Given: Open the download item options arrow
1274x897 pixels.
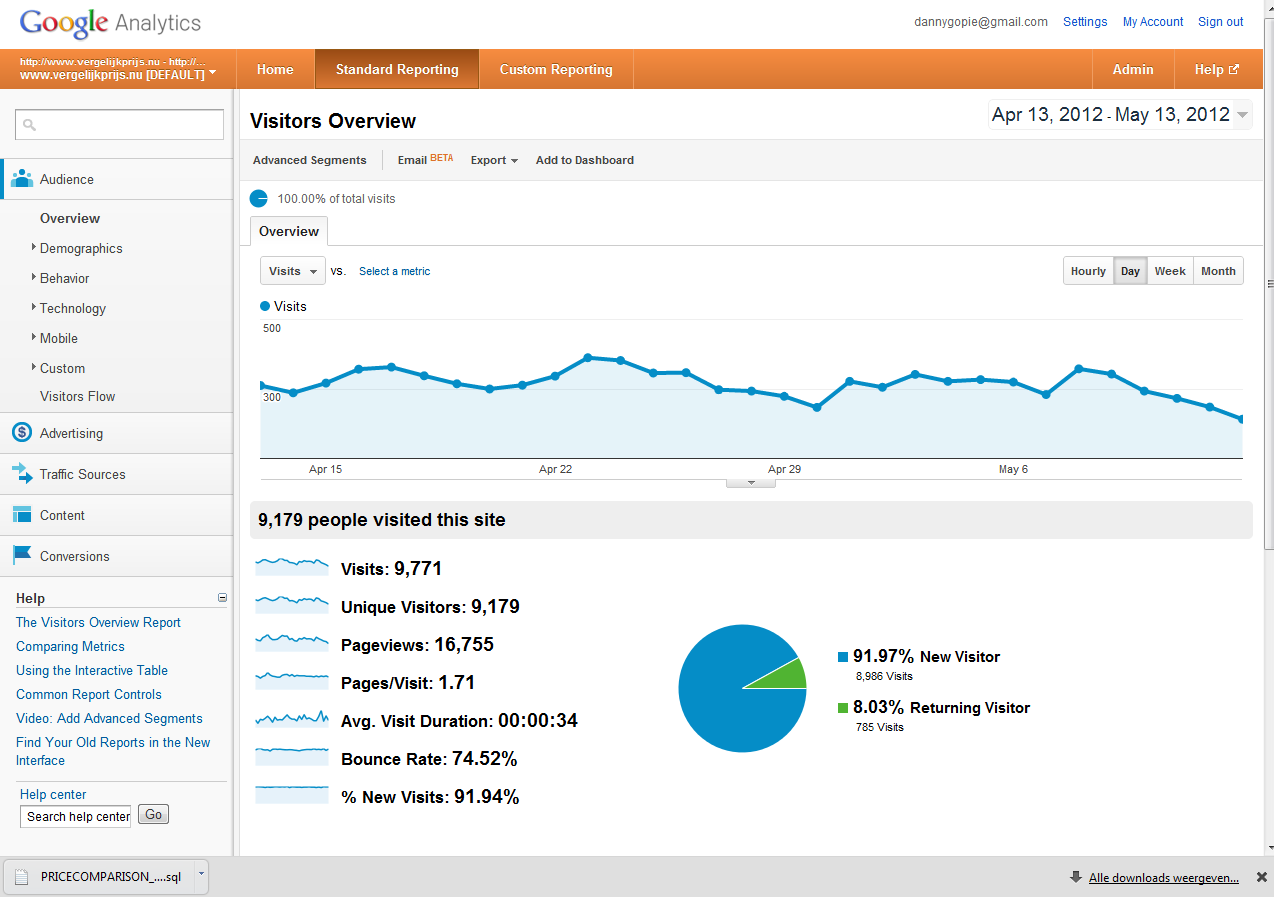Looking at the screenshot, I should (x=201, y=874).
